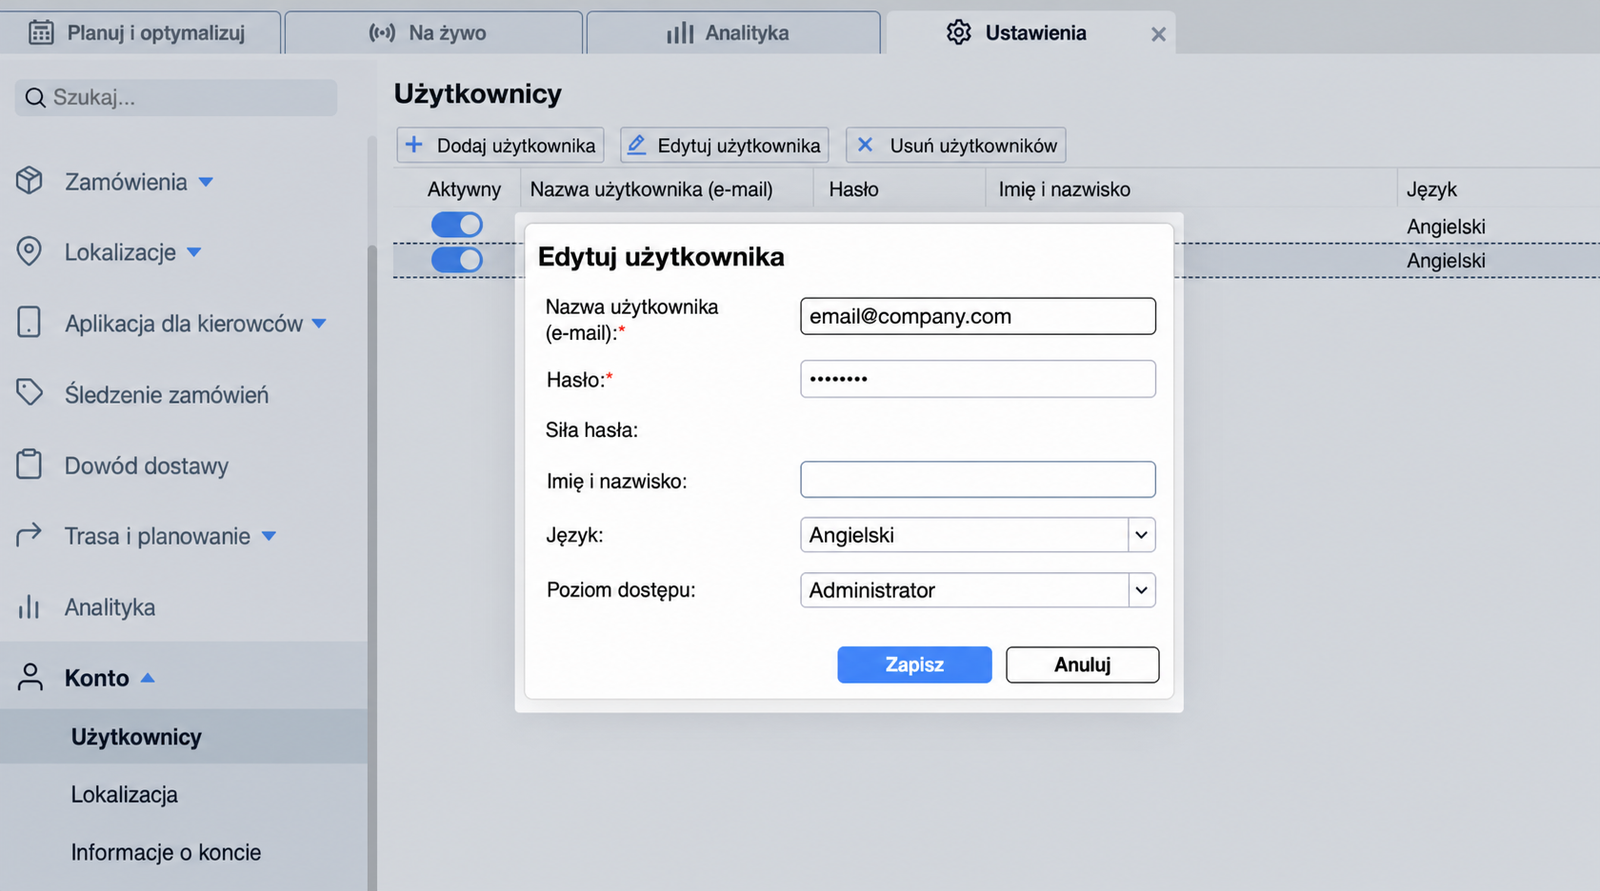
Task: Click the clipboard icon next to Dowód dostawy
Action: [29, 464]
